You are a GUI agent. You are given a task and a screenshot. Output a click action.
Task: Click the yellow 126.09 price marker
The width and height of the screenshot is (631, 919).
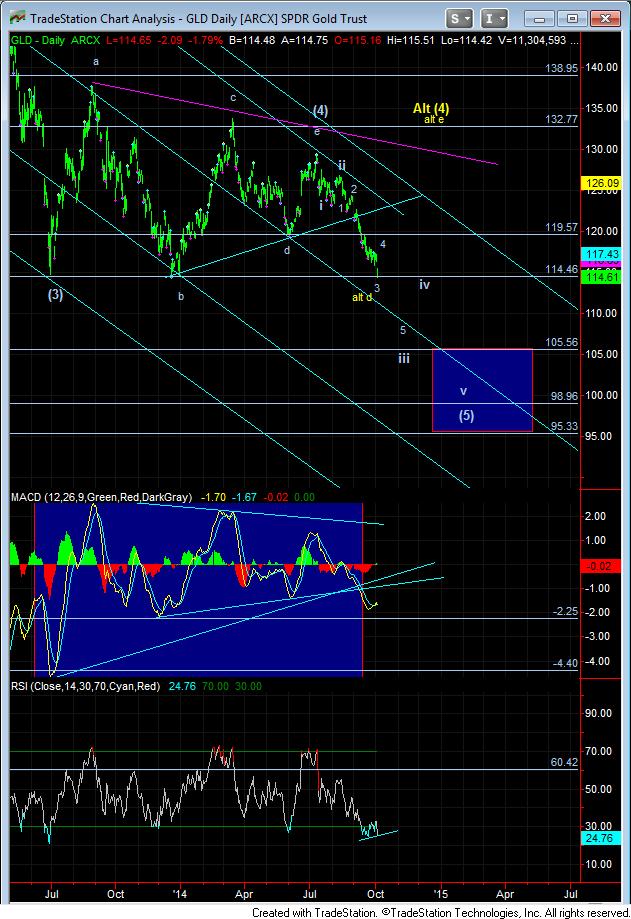(x=601, y=183)
